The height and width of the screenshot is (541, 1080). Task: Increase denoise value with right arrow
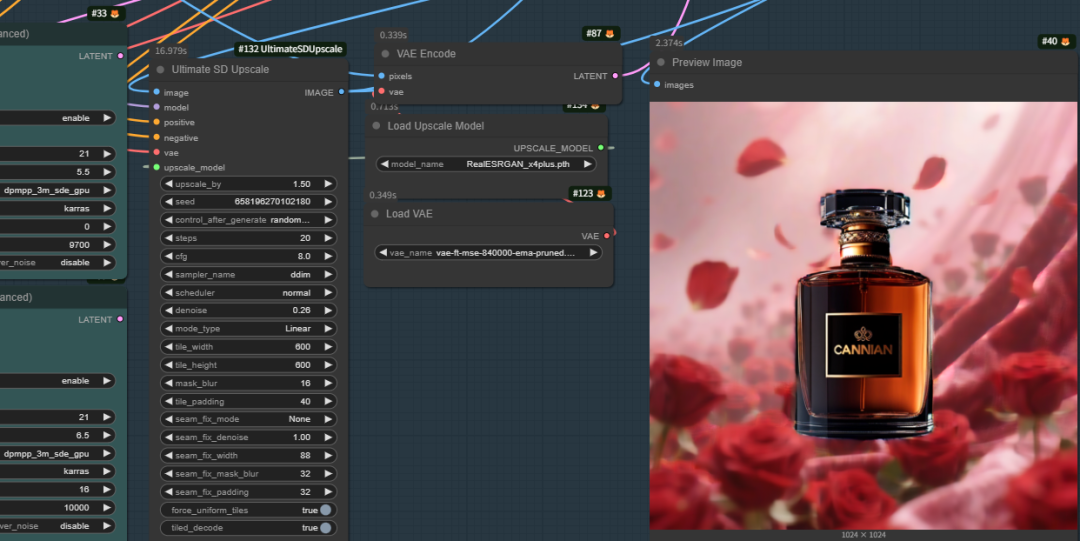pyautogui.click(x=328, y=310)
